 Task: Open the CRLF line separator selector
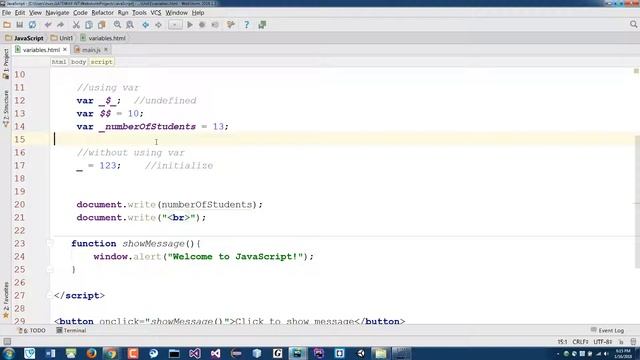pos(580,342)
